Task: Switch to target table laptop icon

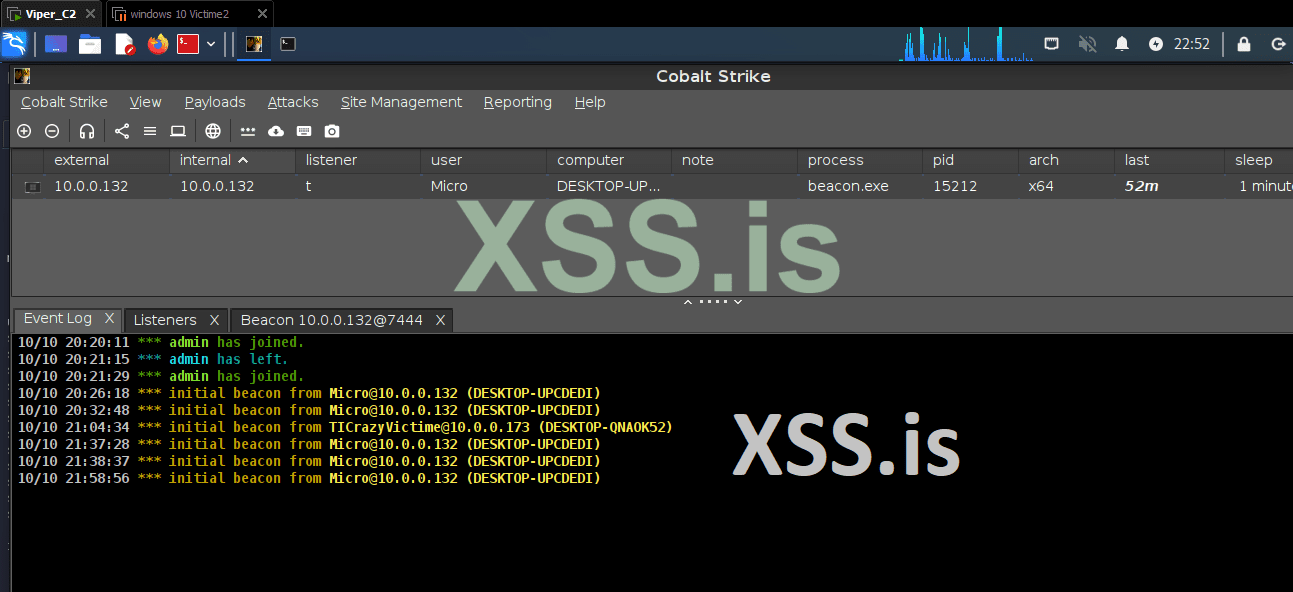Action: tap(178, 131)
